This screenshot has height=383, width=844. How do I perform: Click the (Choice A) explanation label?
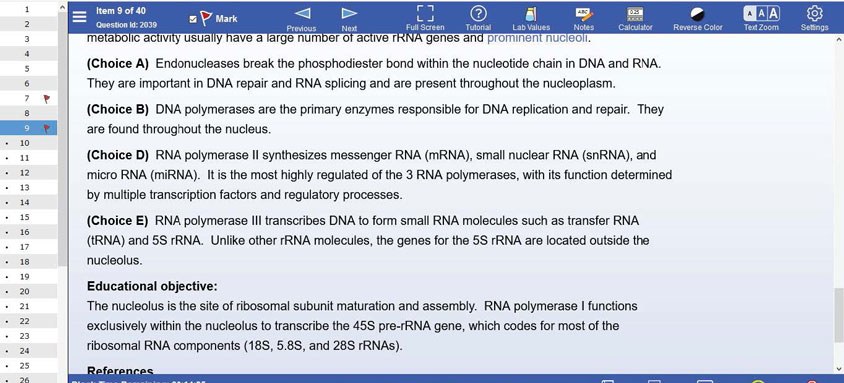tap(117, 63)
